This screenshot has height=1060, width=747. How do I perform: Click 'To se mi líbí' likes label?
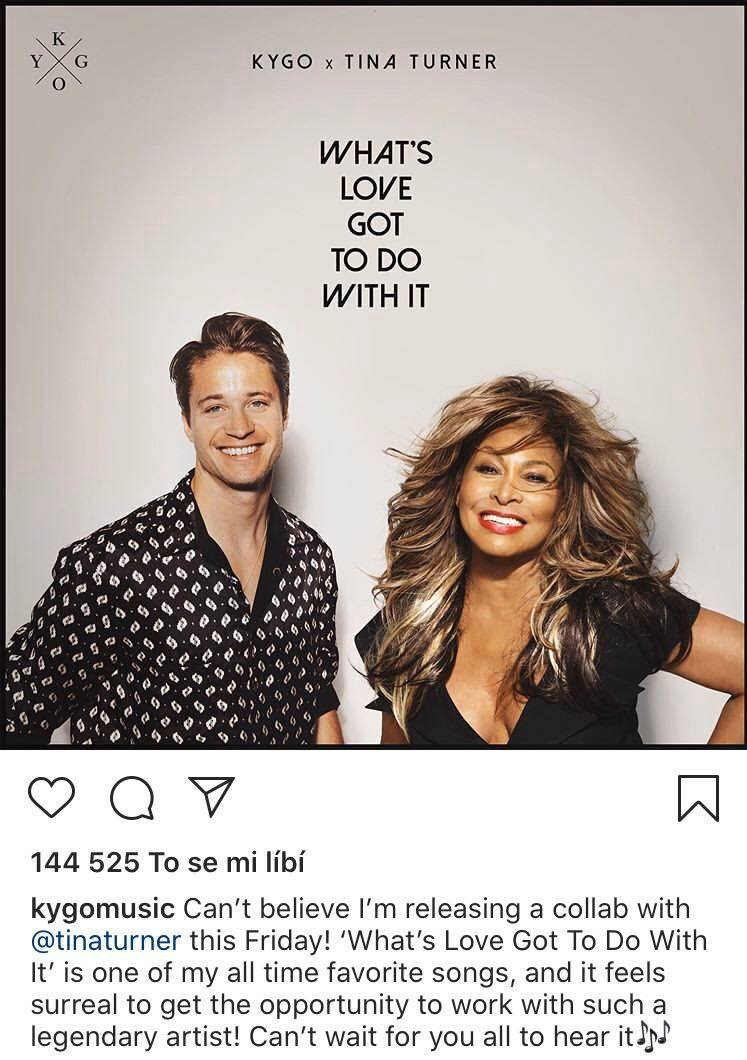click(226, 863)
